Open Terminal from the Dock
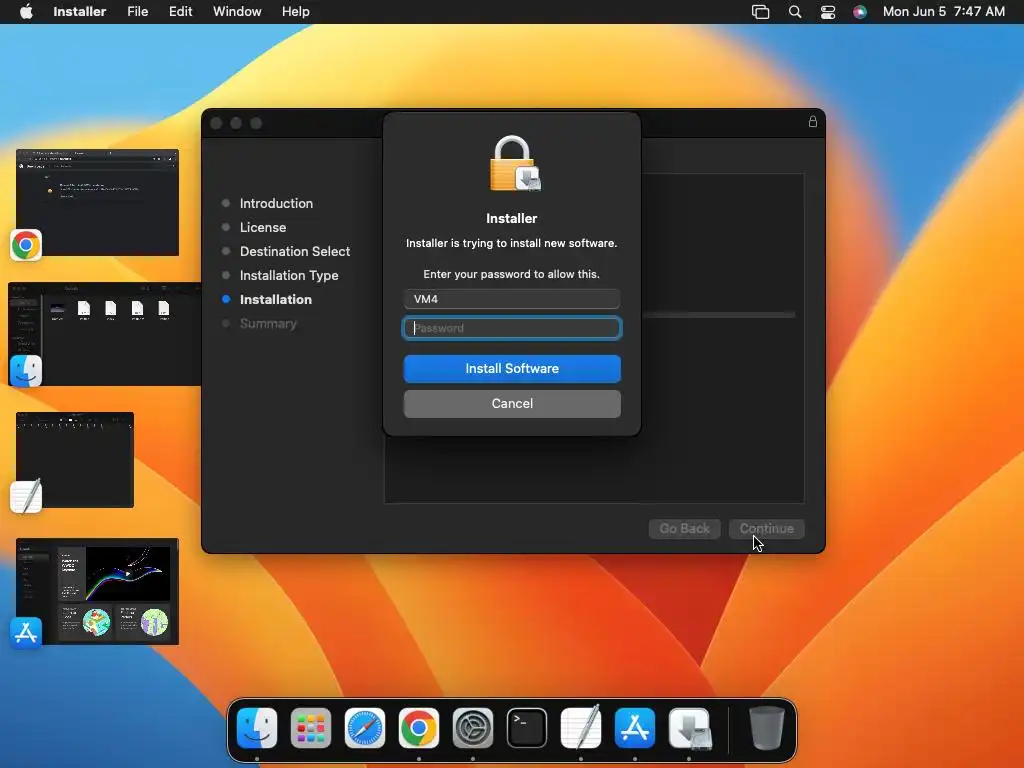 pos(527,728)
